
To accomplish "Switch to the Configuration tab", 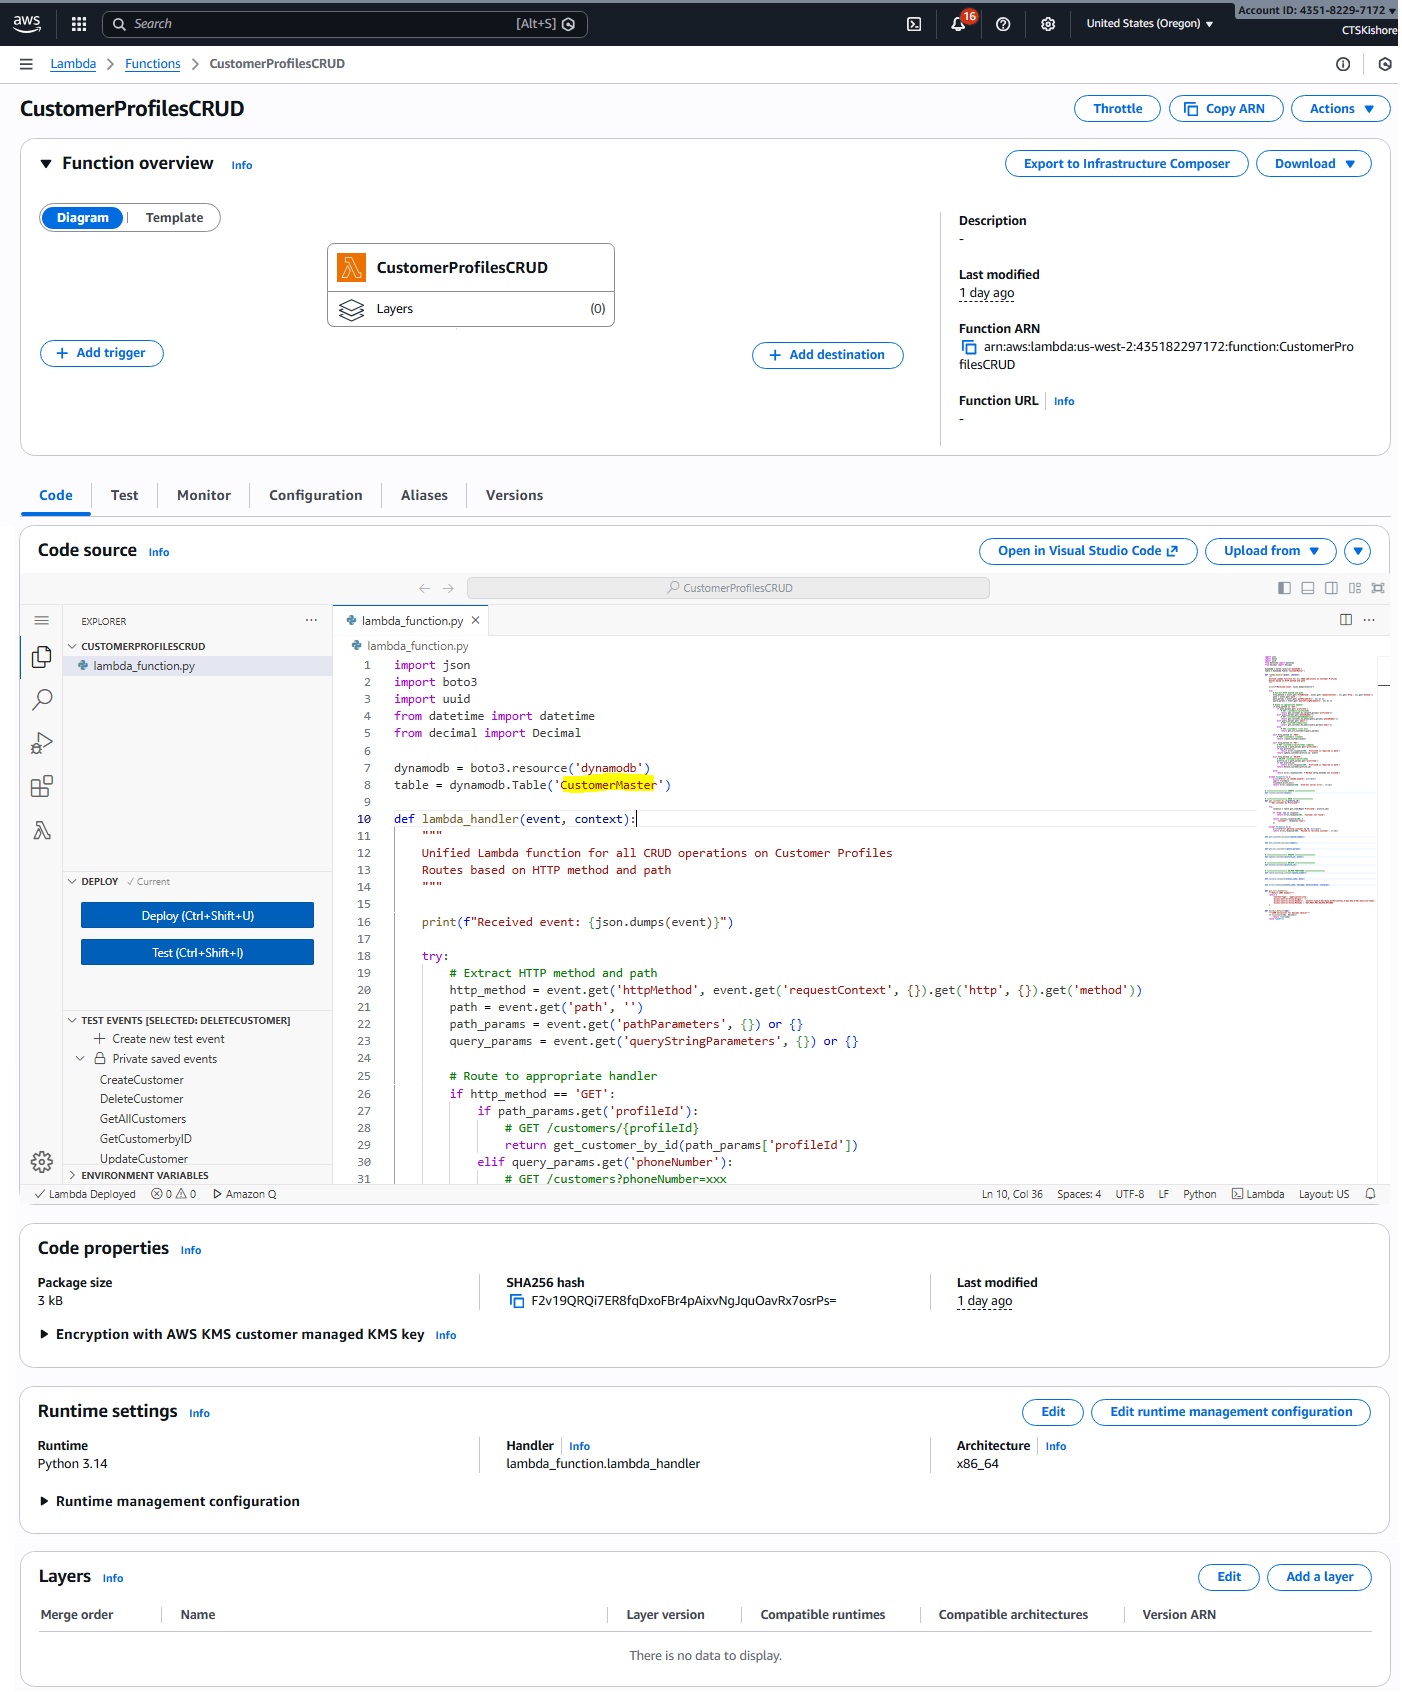I will pyautogui.click(x=315, y=495).
